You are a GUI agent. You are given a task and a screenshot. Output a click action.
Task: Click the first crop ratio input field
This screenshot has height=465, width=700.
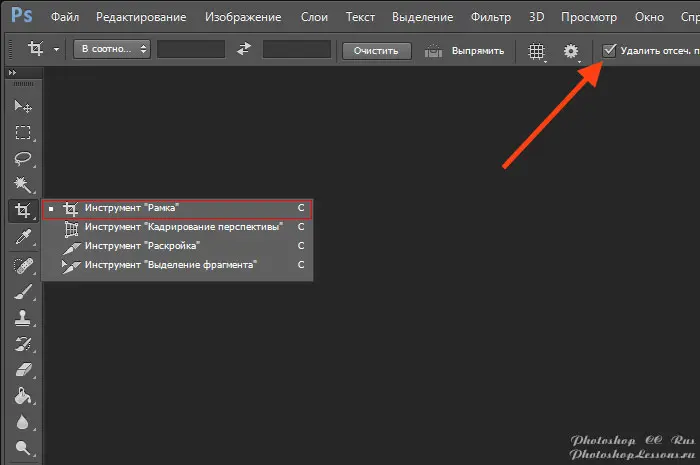(191, 50)
